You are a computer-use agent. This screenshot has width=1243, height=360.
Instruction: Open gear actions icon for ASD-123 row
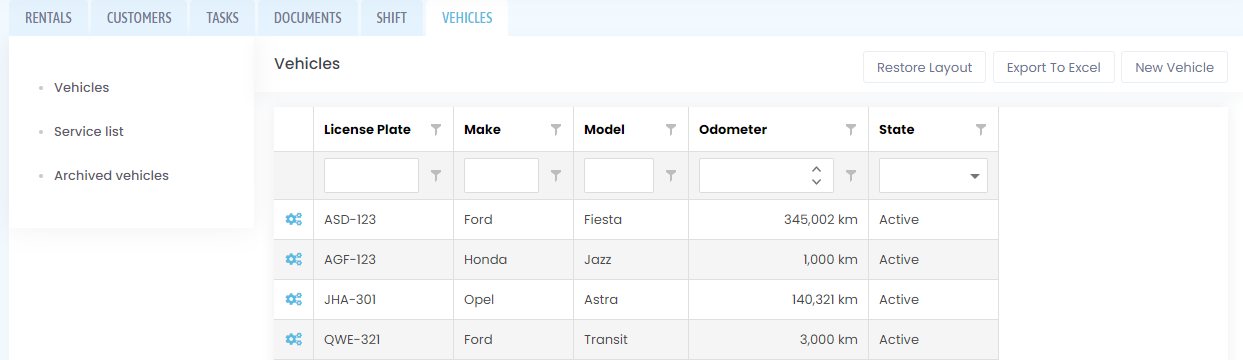[293, 219]
